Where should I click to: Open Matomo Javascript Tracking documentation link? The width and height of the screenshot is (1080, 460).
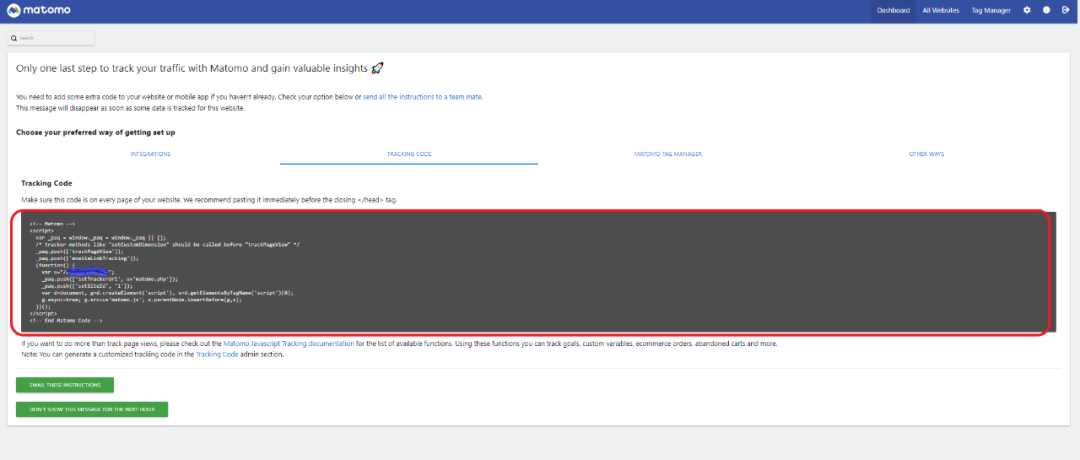pyautogui.click(x=289, y=343)
